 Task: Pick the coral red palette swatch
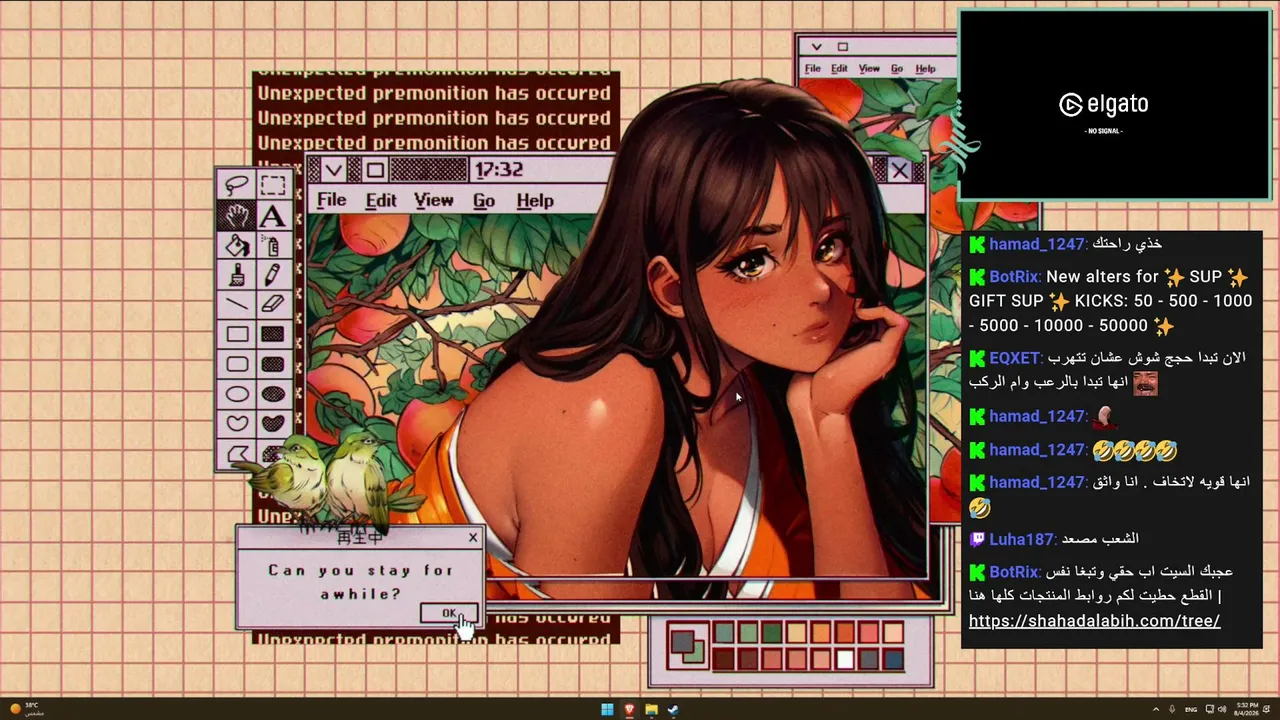pos(869,632)
